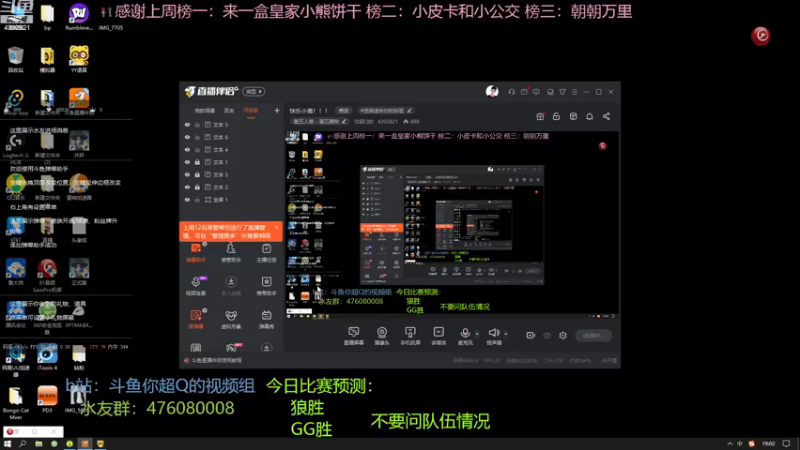Dismiss the orange notification banner
Viewport: 800px width, 450px height.
point(277,228)
